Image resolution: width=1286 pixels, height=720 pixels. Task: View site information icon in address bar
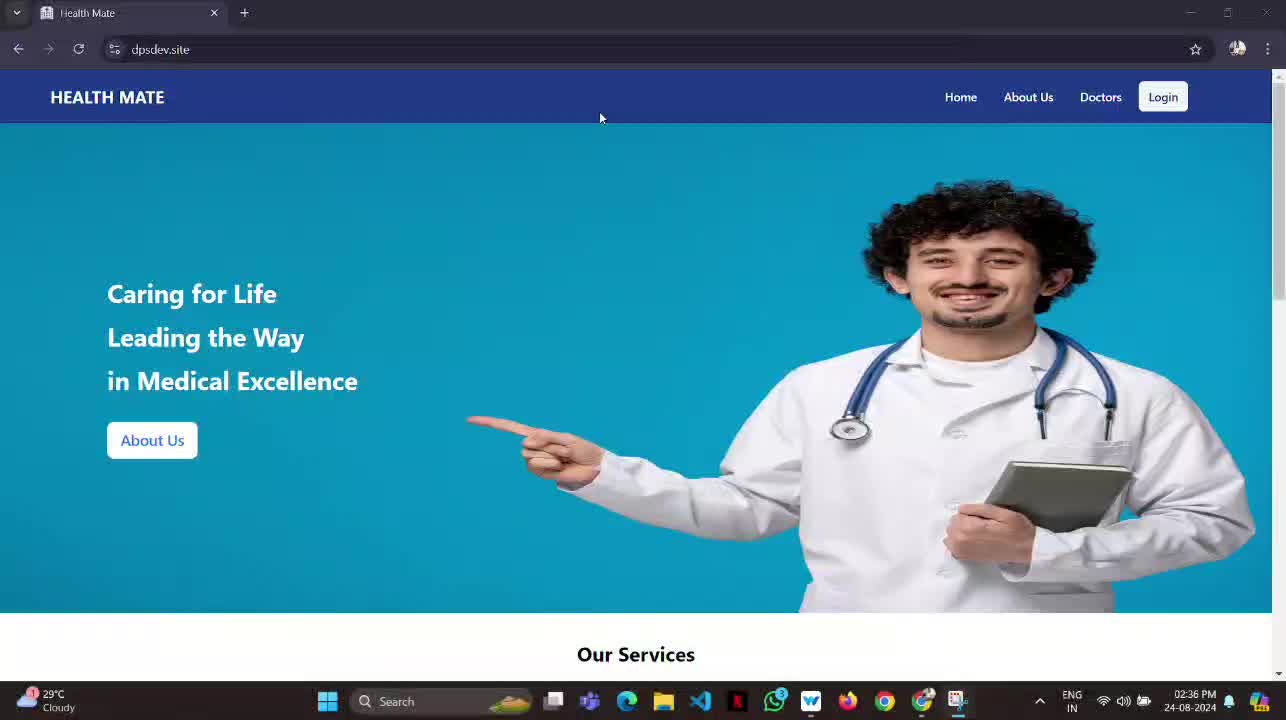click(114, 49)
